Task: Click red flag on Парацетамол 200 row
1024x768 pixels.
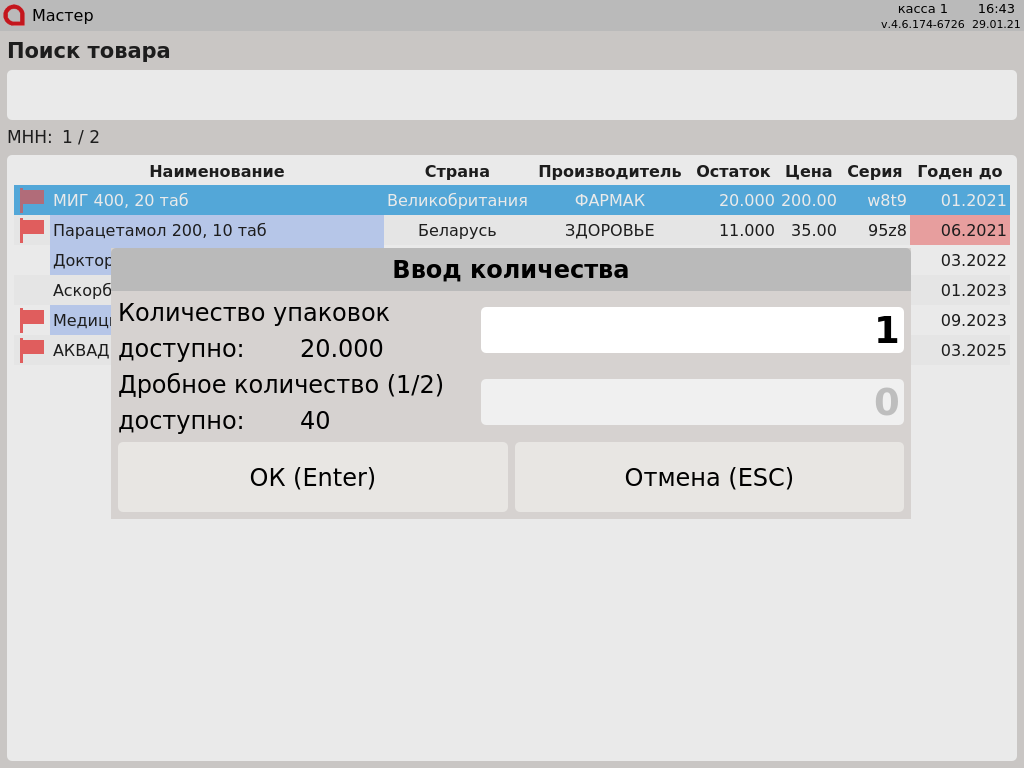Action: click(32, 230)
